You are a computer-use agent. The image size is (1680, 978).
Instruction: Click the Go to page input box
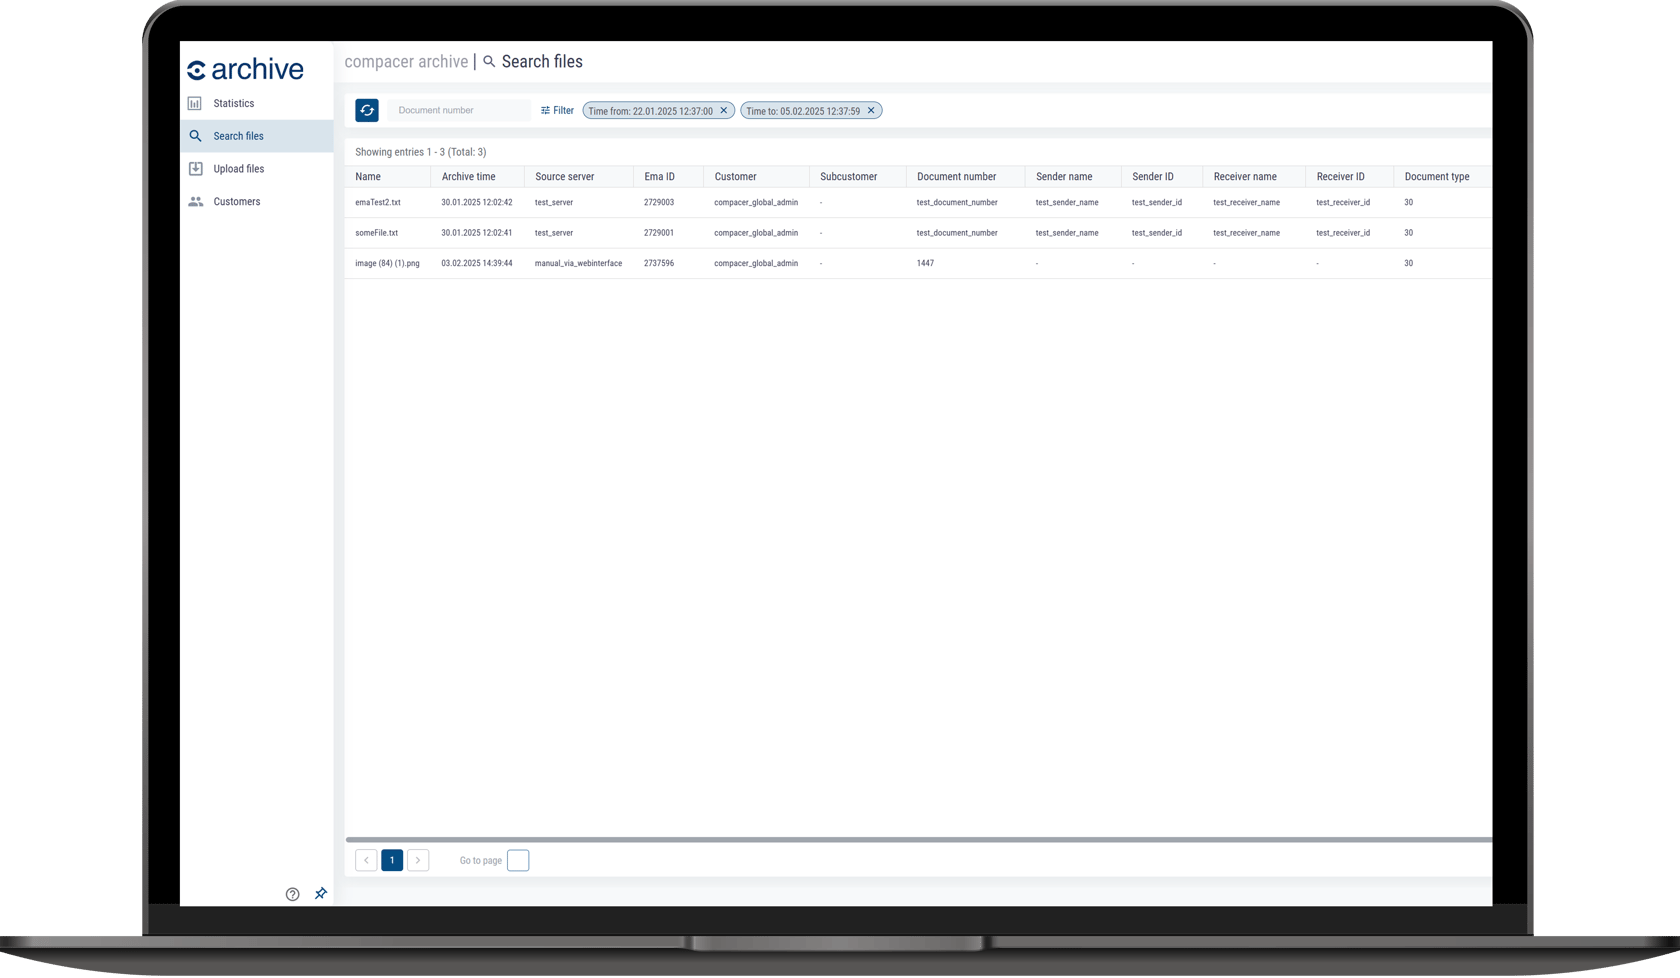(x=518, y=861)
